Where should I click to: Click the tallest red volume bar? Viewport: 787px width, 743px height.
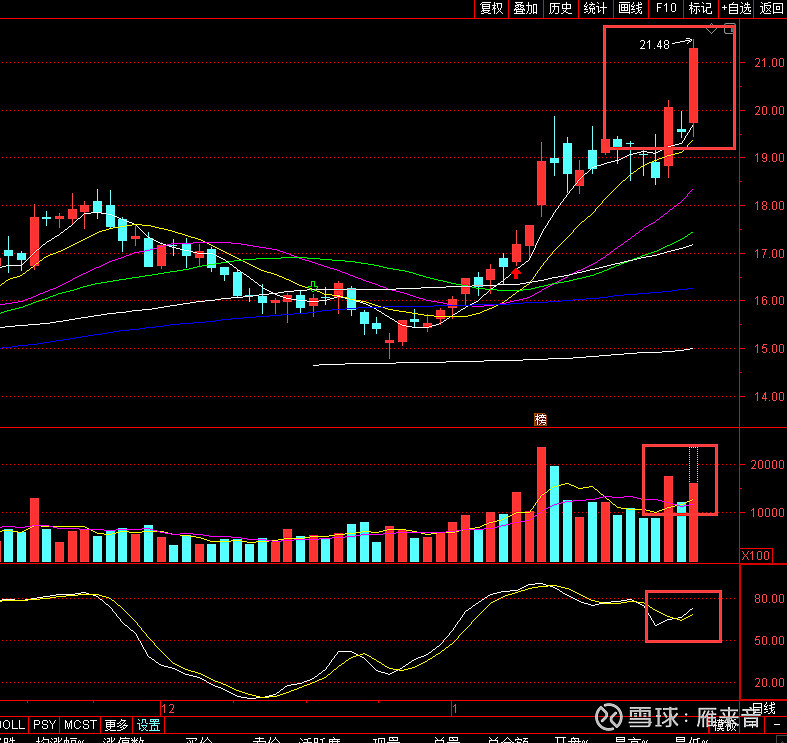pos(541,504)
